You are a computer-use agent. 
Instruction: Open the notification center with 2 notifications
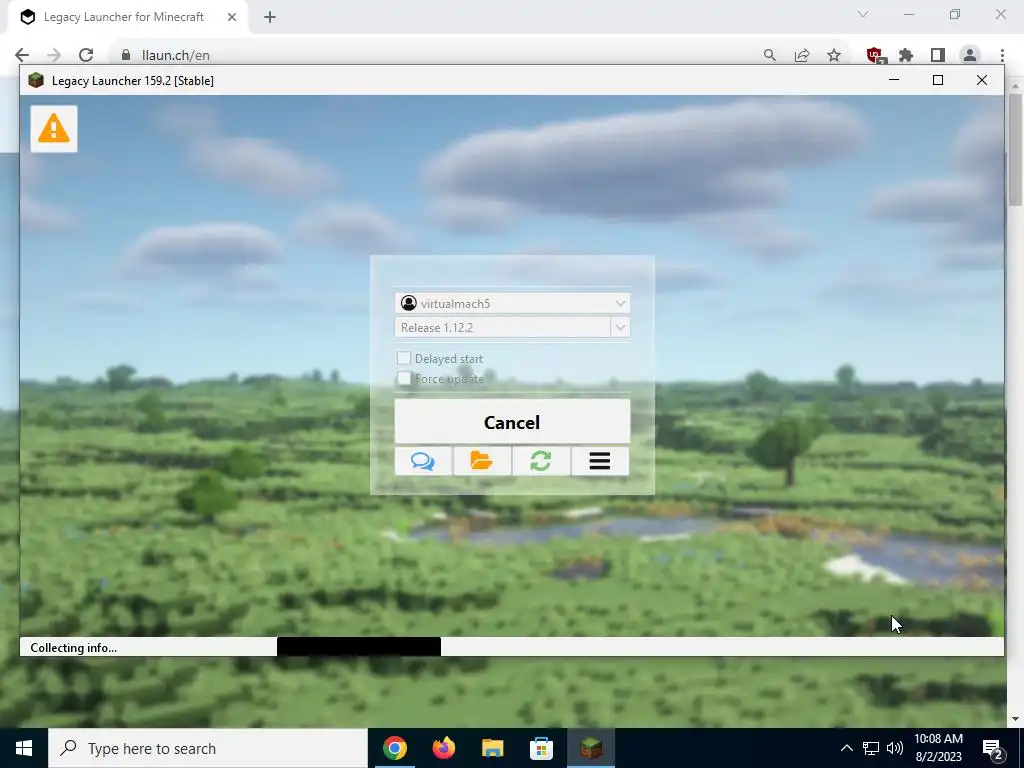pyautogui.click(x=993, y=748)
